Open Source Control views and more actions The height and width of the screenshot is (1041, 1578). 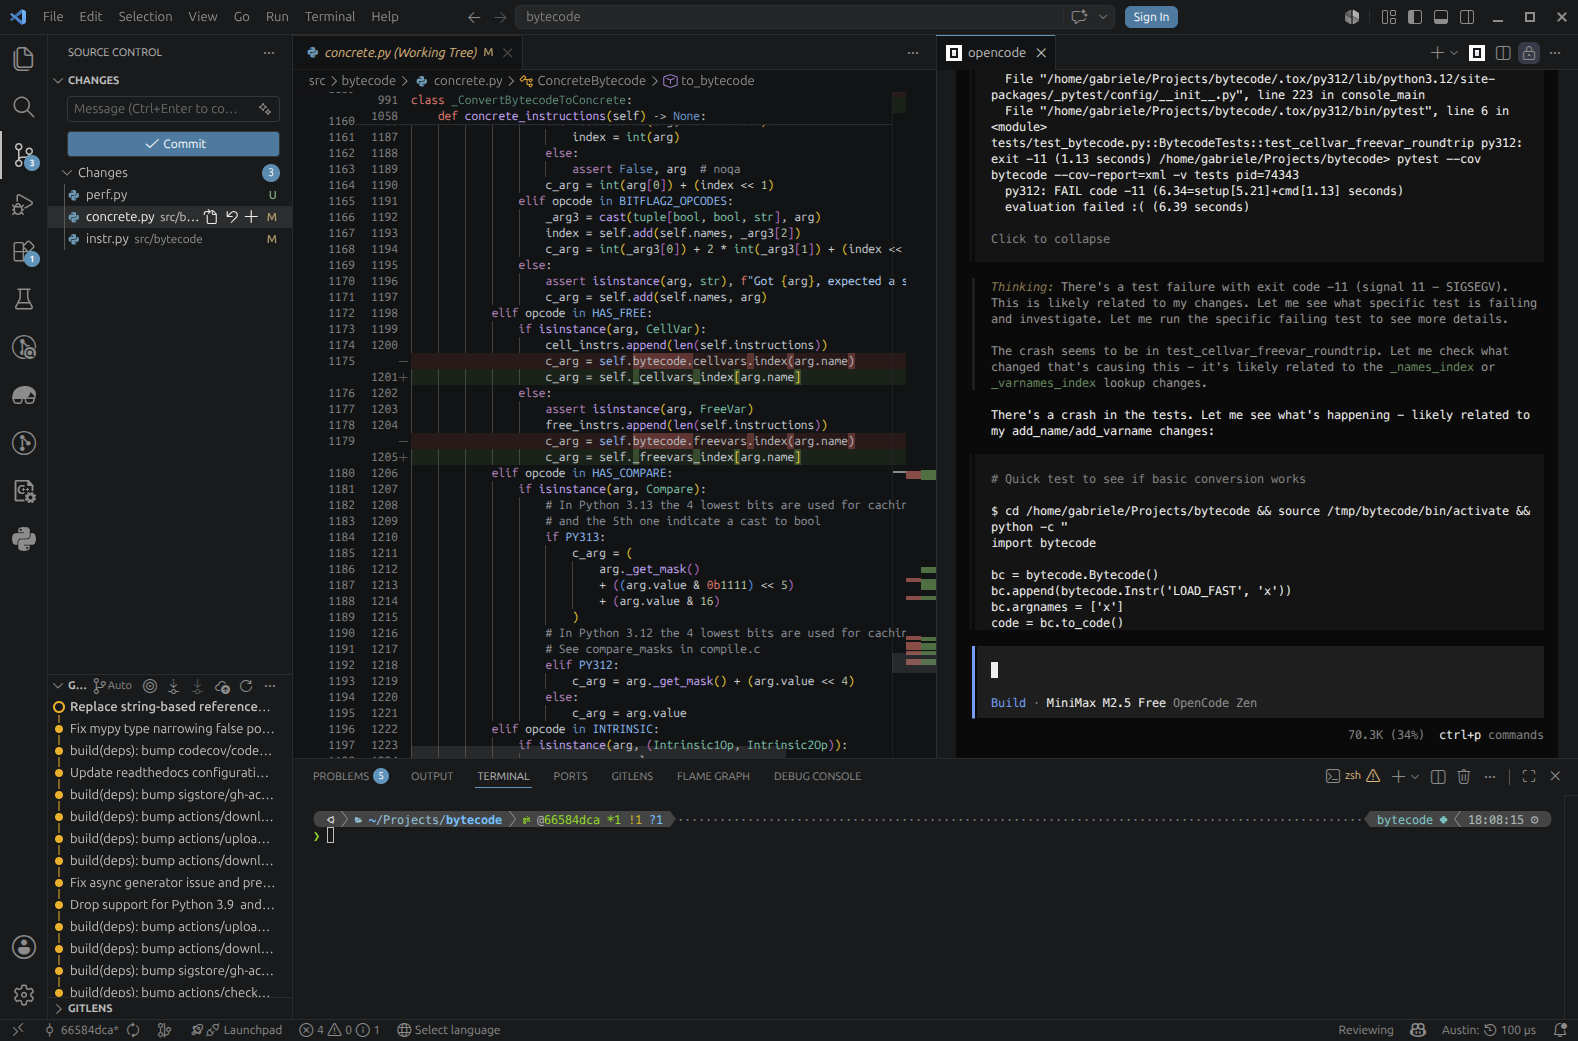click(x=269, y=52)
